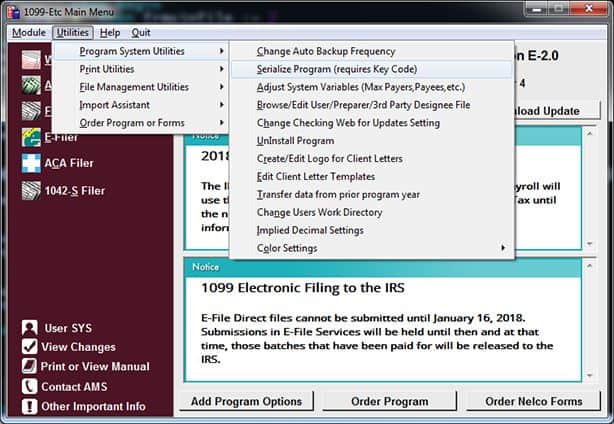614x424 pixels.
Task: Expand arrow beside Print Utilities
Action: point(222,69)
